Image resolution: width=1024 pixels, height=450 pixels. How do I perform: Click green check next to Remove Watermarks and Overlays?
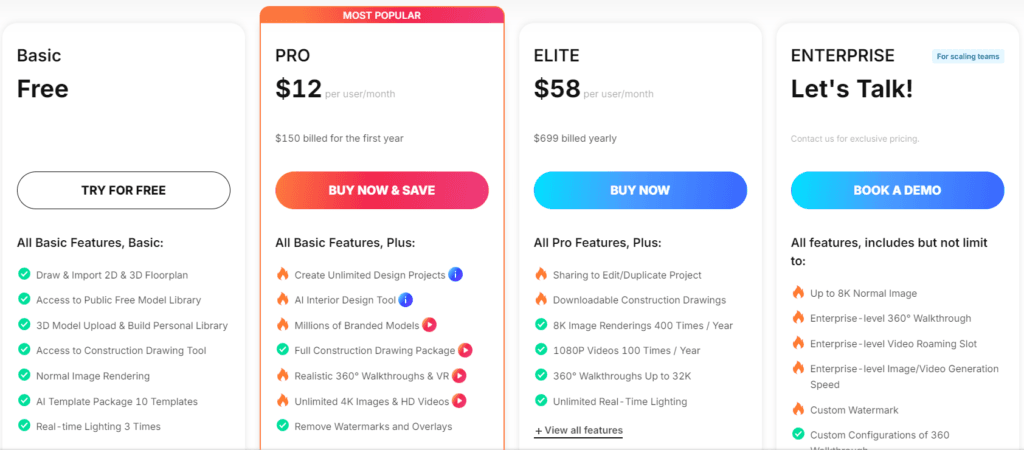(x=283, y=425)
